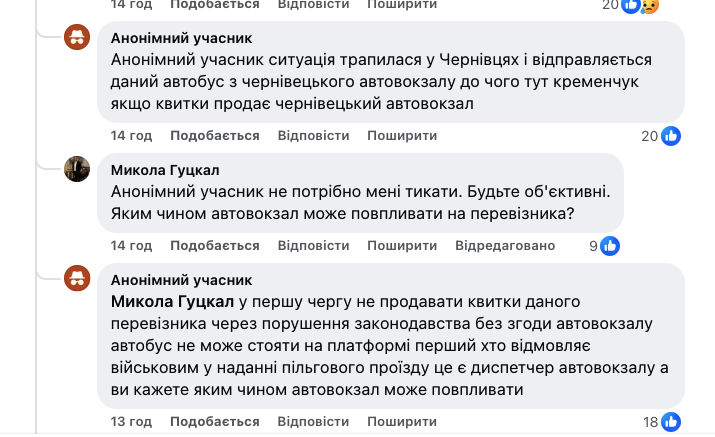Image resolution: width=715 pixels, height=437 pixels.
Task: Share Микола Гуцкал's comment via Поширити
Action: coord(402,245)
